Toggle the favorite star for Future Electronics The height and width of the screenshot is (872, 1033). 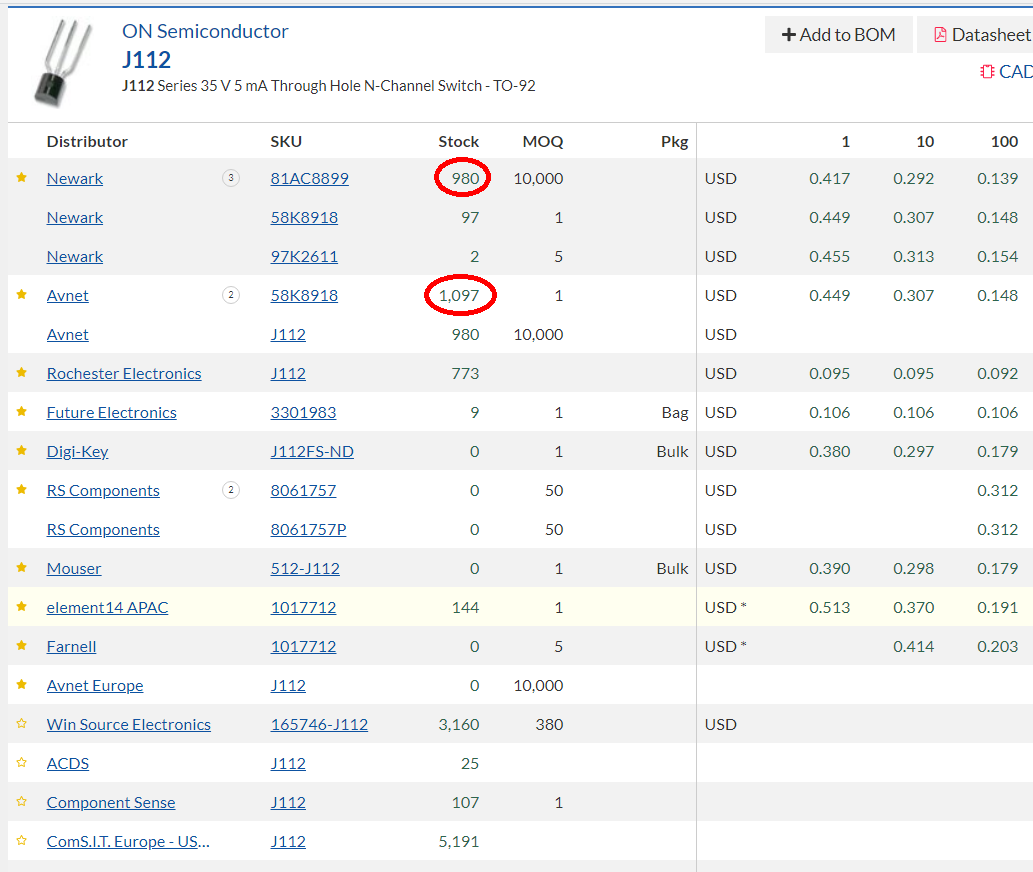pyautogui.click(x=22, y=412)
